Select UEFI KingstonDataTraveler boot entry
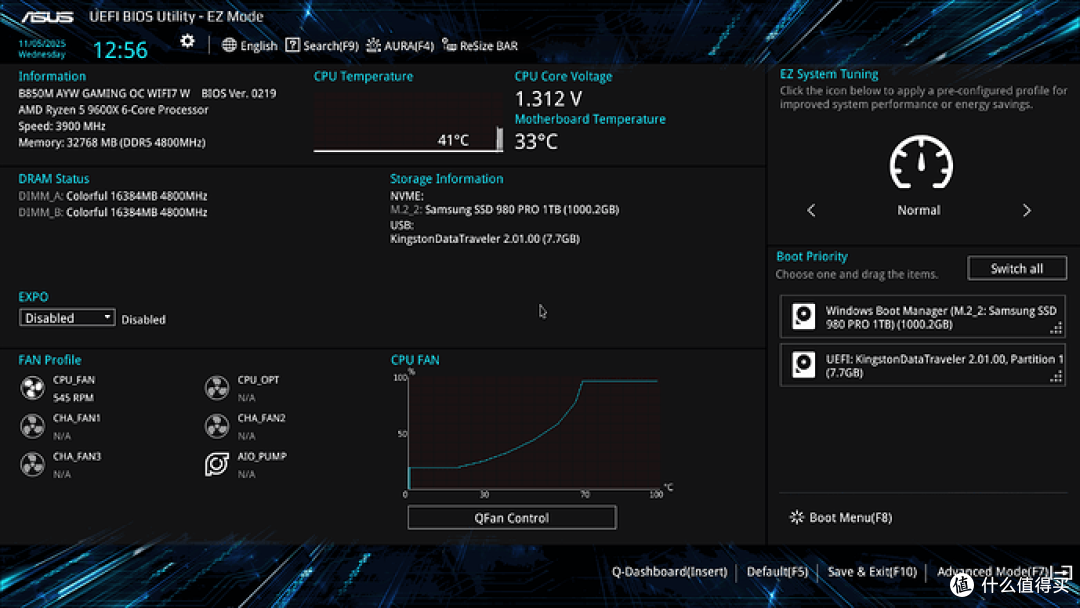Screen dimensions: 1080x608 [x=922, y=365]
